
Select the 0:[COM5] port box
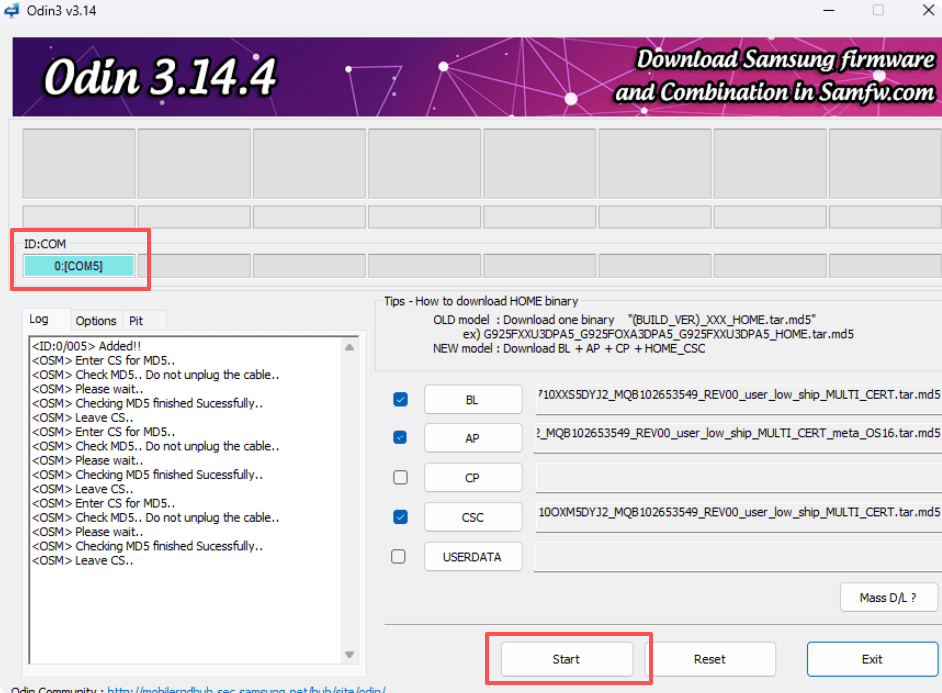[79, 266]
